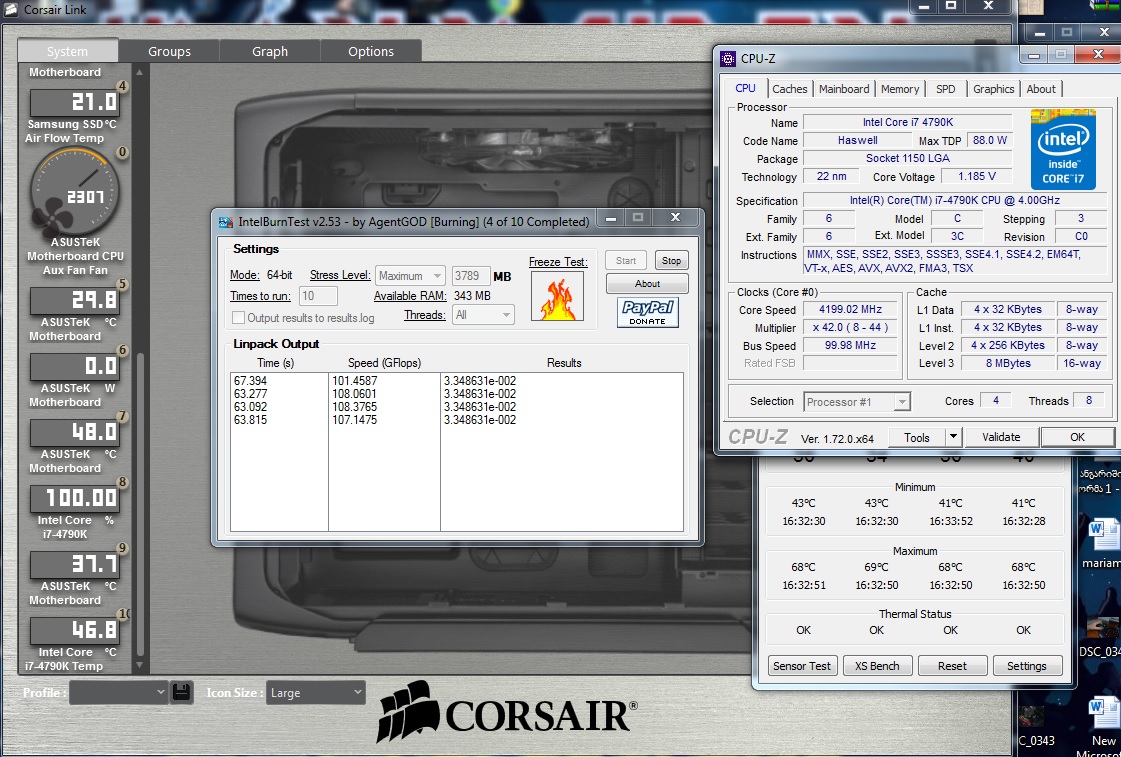Click the Samsung SSD 21.0 temperature tile
The height and width of the screenshot is (757, 1121).
coord(75,102)
